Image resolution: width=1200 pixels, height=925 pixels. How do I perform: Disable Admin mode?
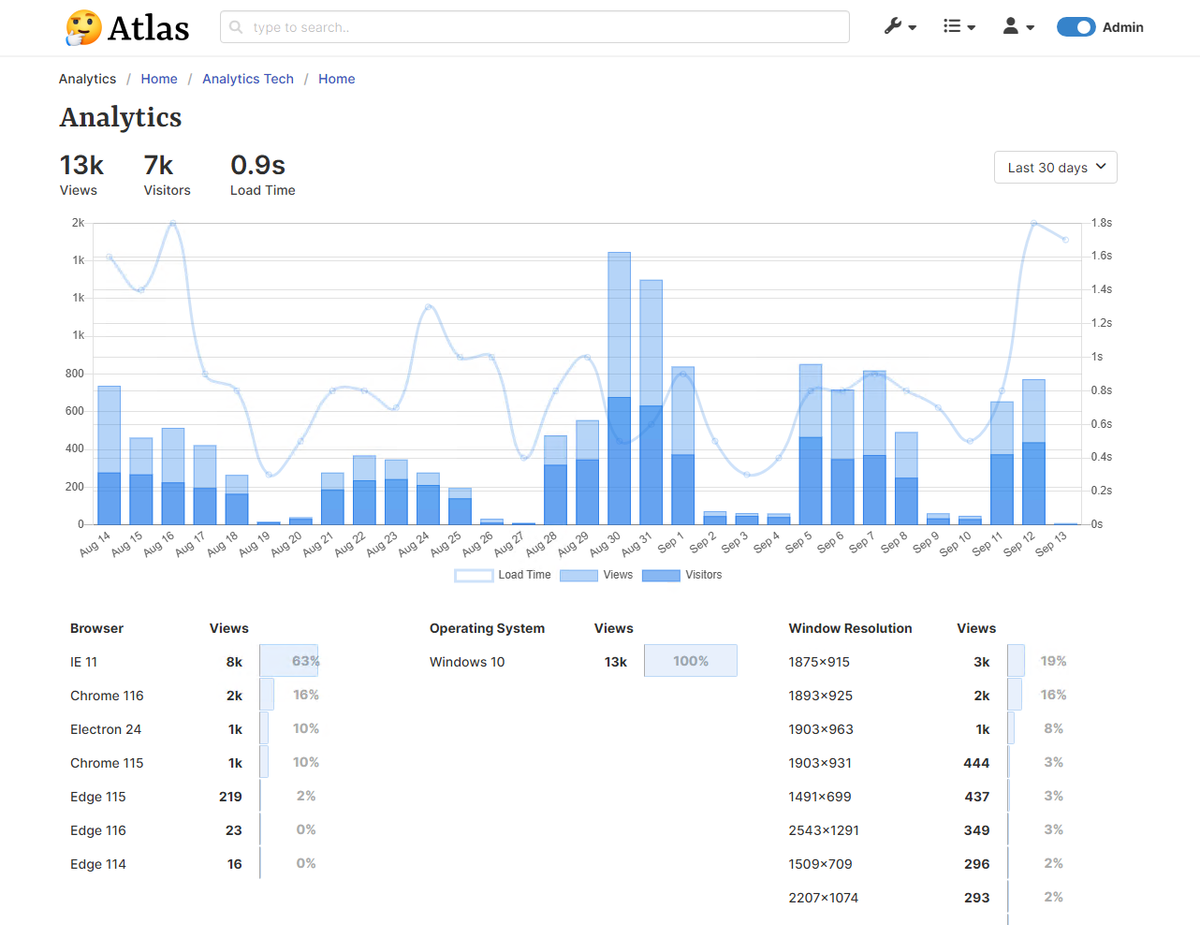pyautogui.click(x=1076, y=27)
